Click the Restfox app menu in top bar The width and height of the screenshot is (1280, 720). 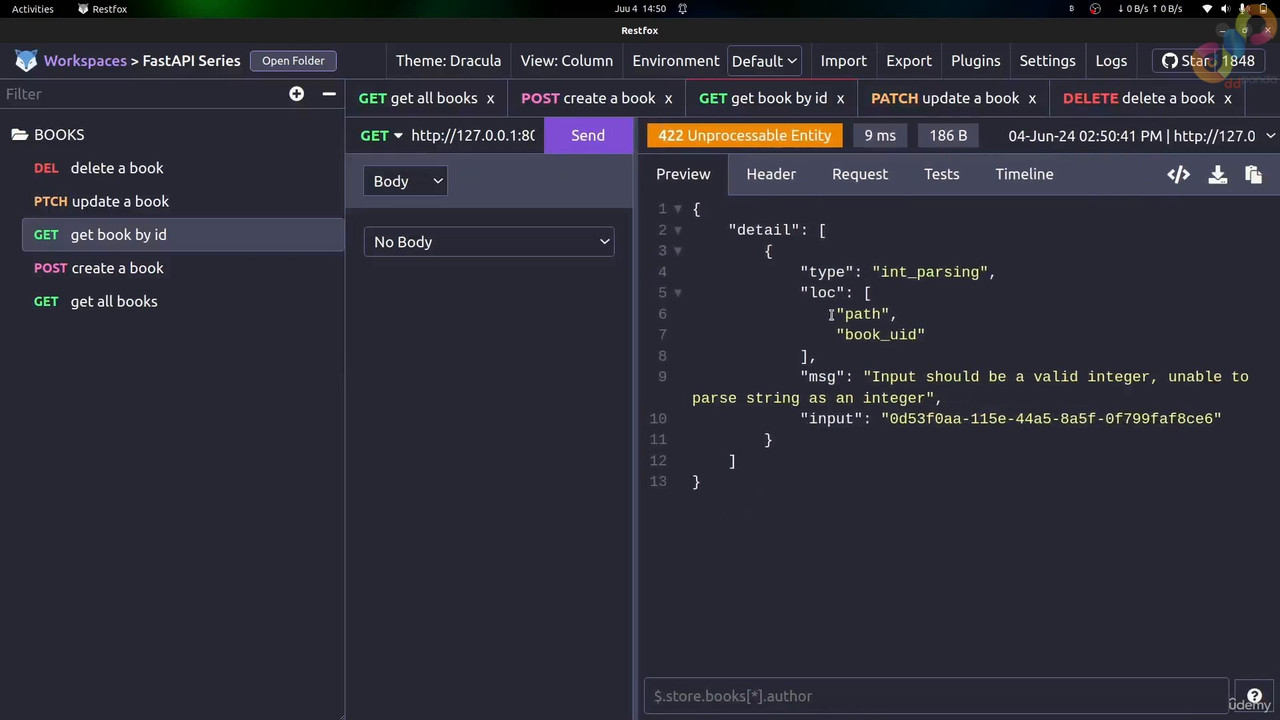[102, 9]
